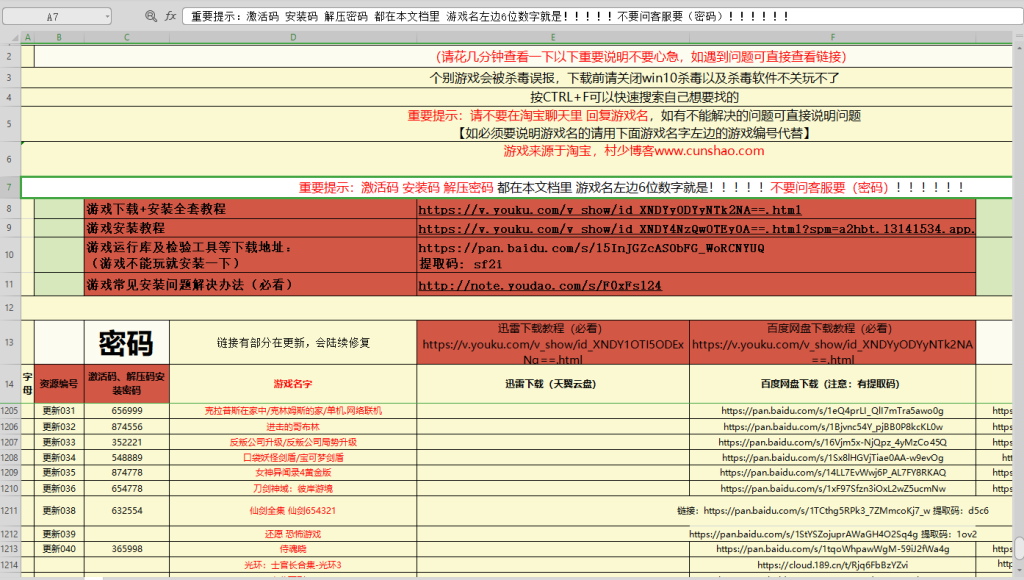Select row 13 header
This screenshot has width=1024, height=580.
tap(10, 342)
